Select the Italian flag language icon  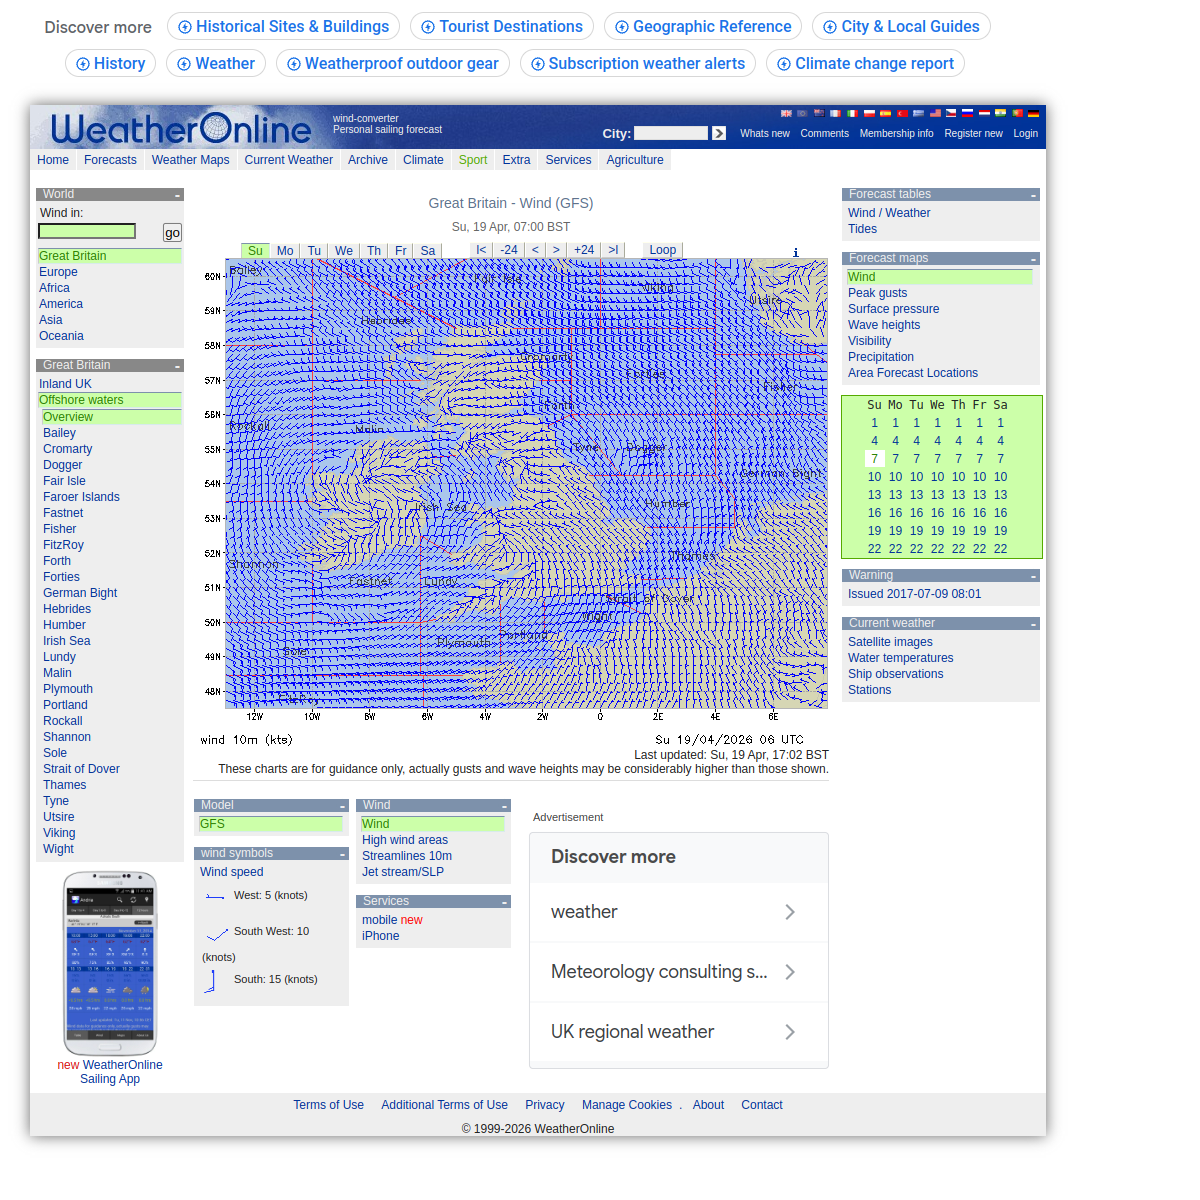point(852,113)
